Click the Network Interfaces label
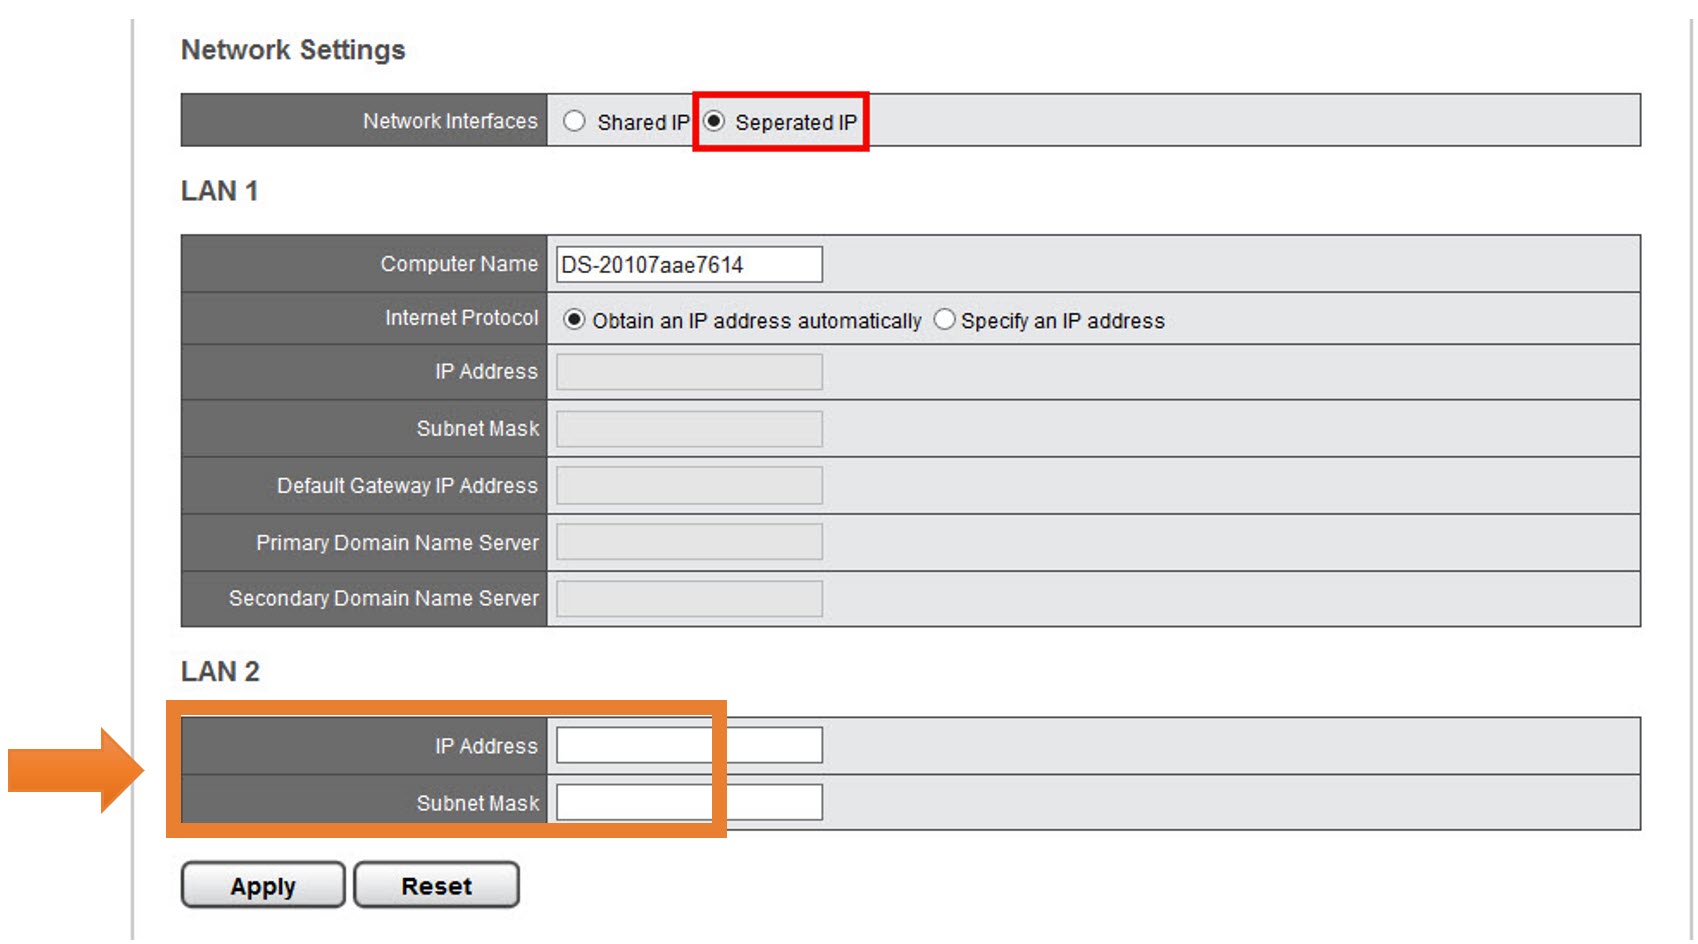 450,121
